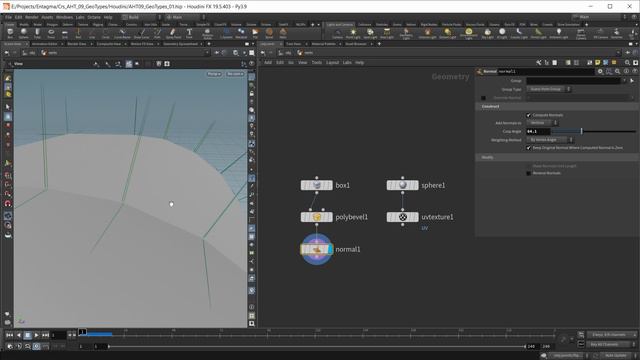The height and width of the screenshot is (360, 640).
Task: Open the Main radial menu dropdown
Action: click(x=186, y=17)
